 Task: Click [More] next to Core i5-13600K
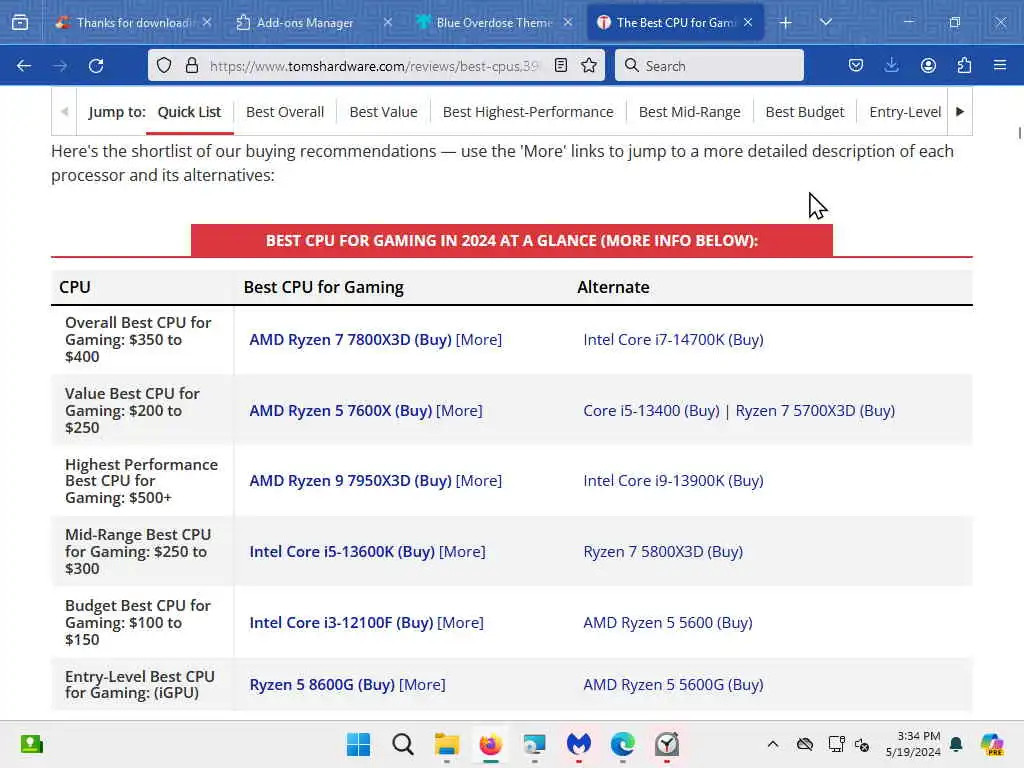[x=462, y=552]
